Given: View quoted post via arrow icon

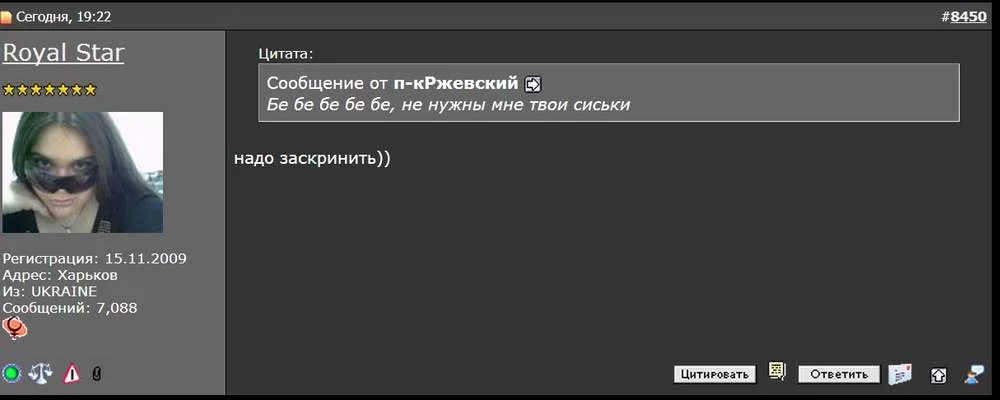Looking at the screenshot, I should pos(533,84).
